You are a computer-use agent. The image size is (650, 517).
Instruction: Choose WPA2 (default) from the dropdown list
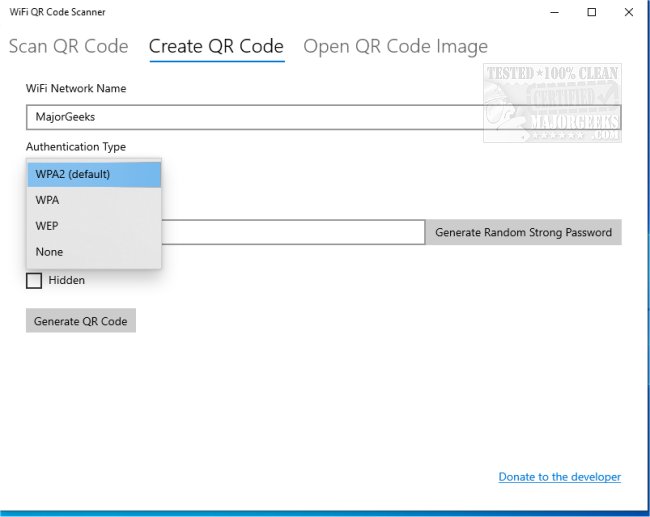[94, 174]
